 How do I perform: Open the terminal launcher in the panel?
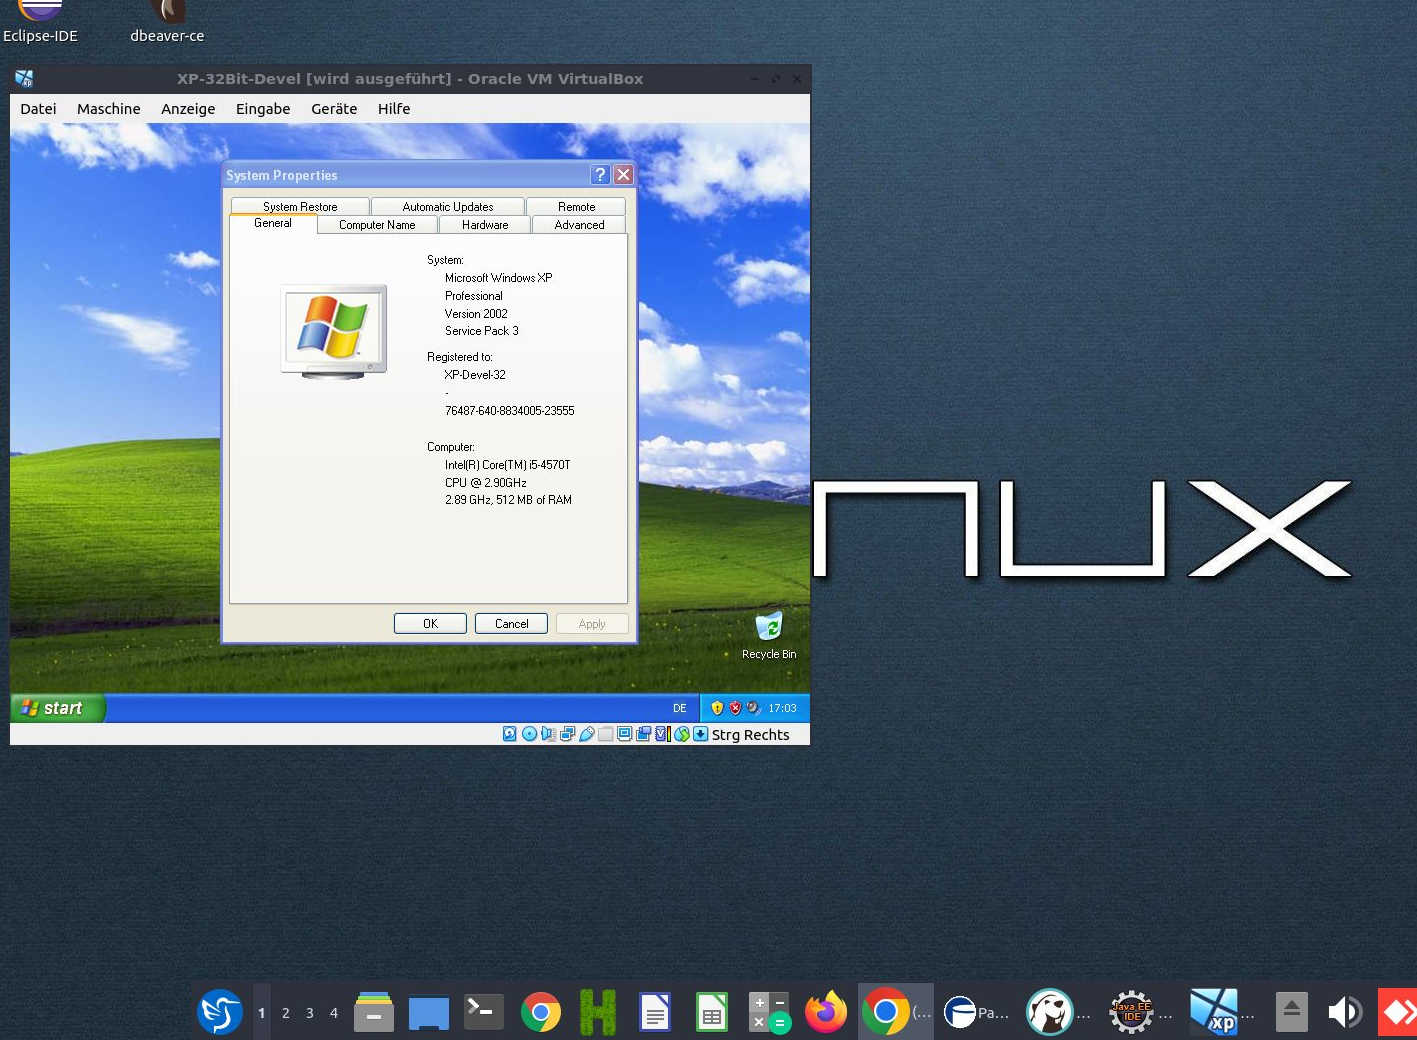[x=484, y=1011]
